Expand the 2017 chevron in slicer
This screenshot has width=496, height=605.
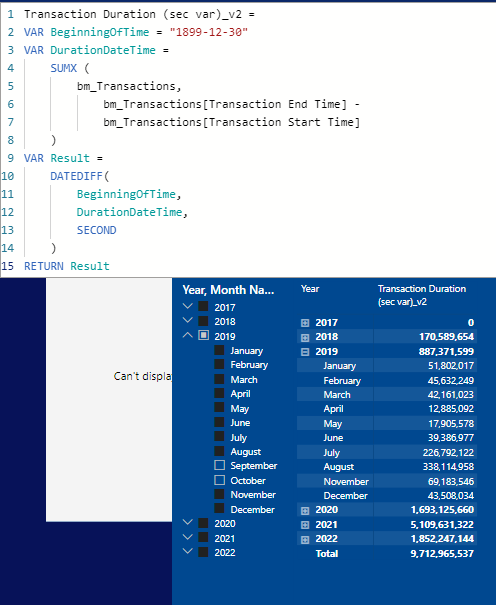click(x=187, y=306)
